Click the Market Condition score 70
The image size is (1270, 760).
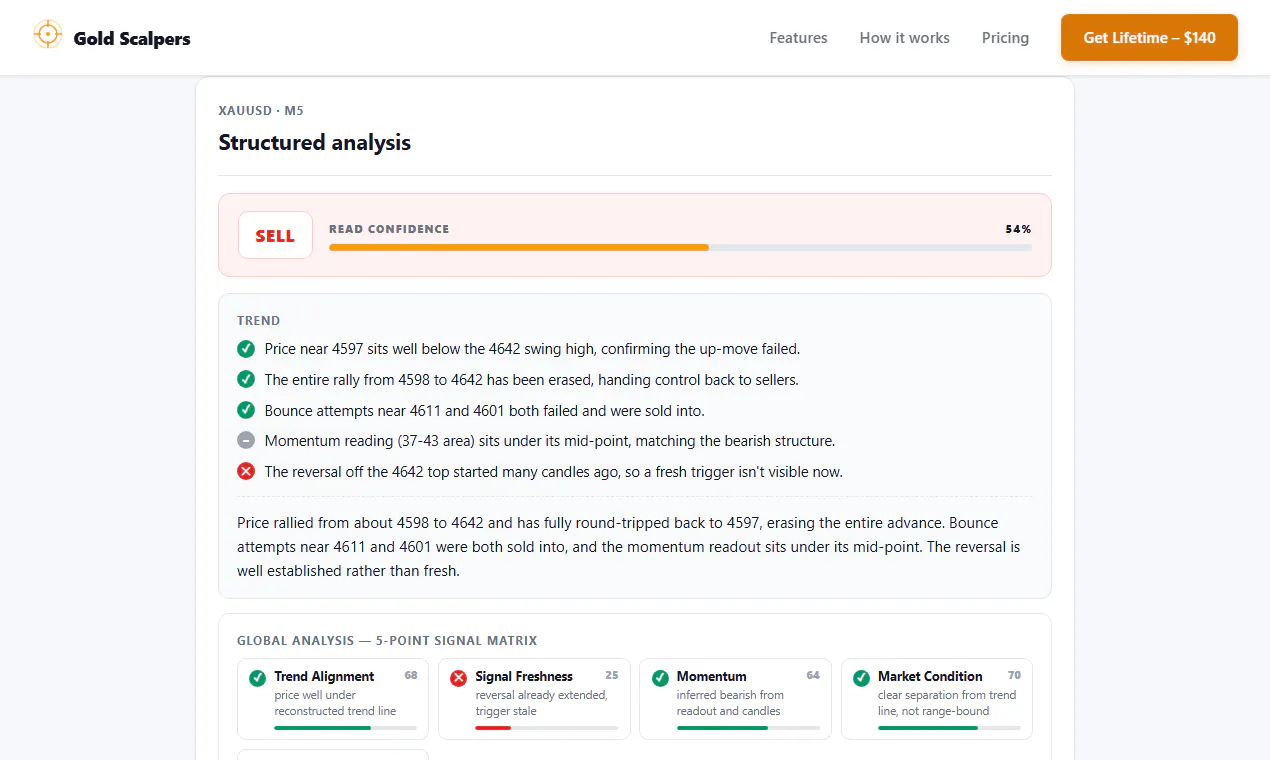pyautogui.click(x=1014, y=676)
